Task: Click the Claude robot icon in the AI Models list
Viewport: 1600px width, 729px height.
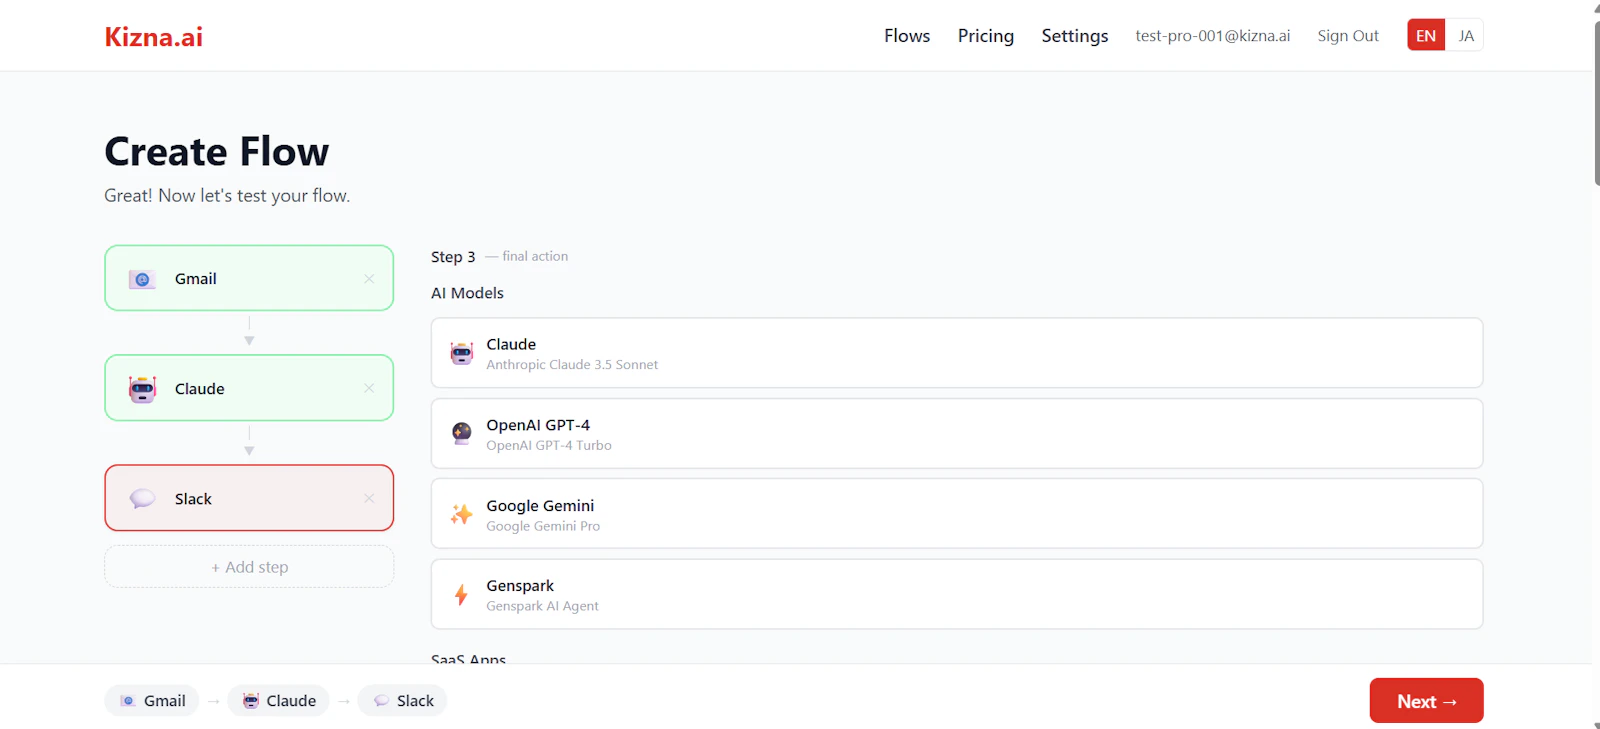Action: tap(461, 353)
